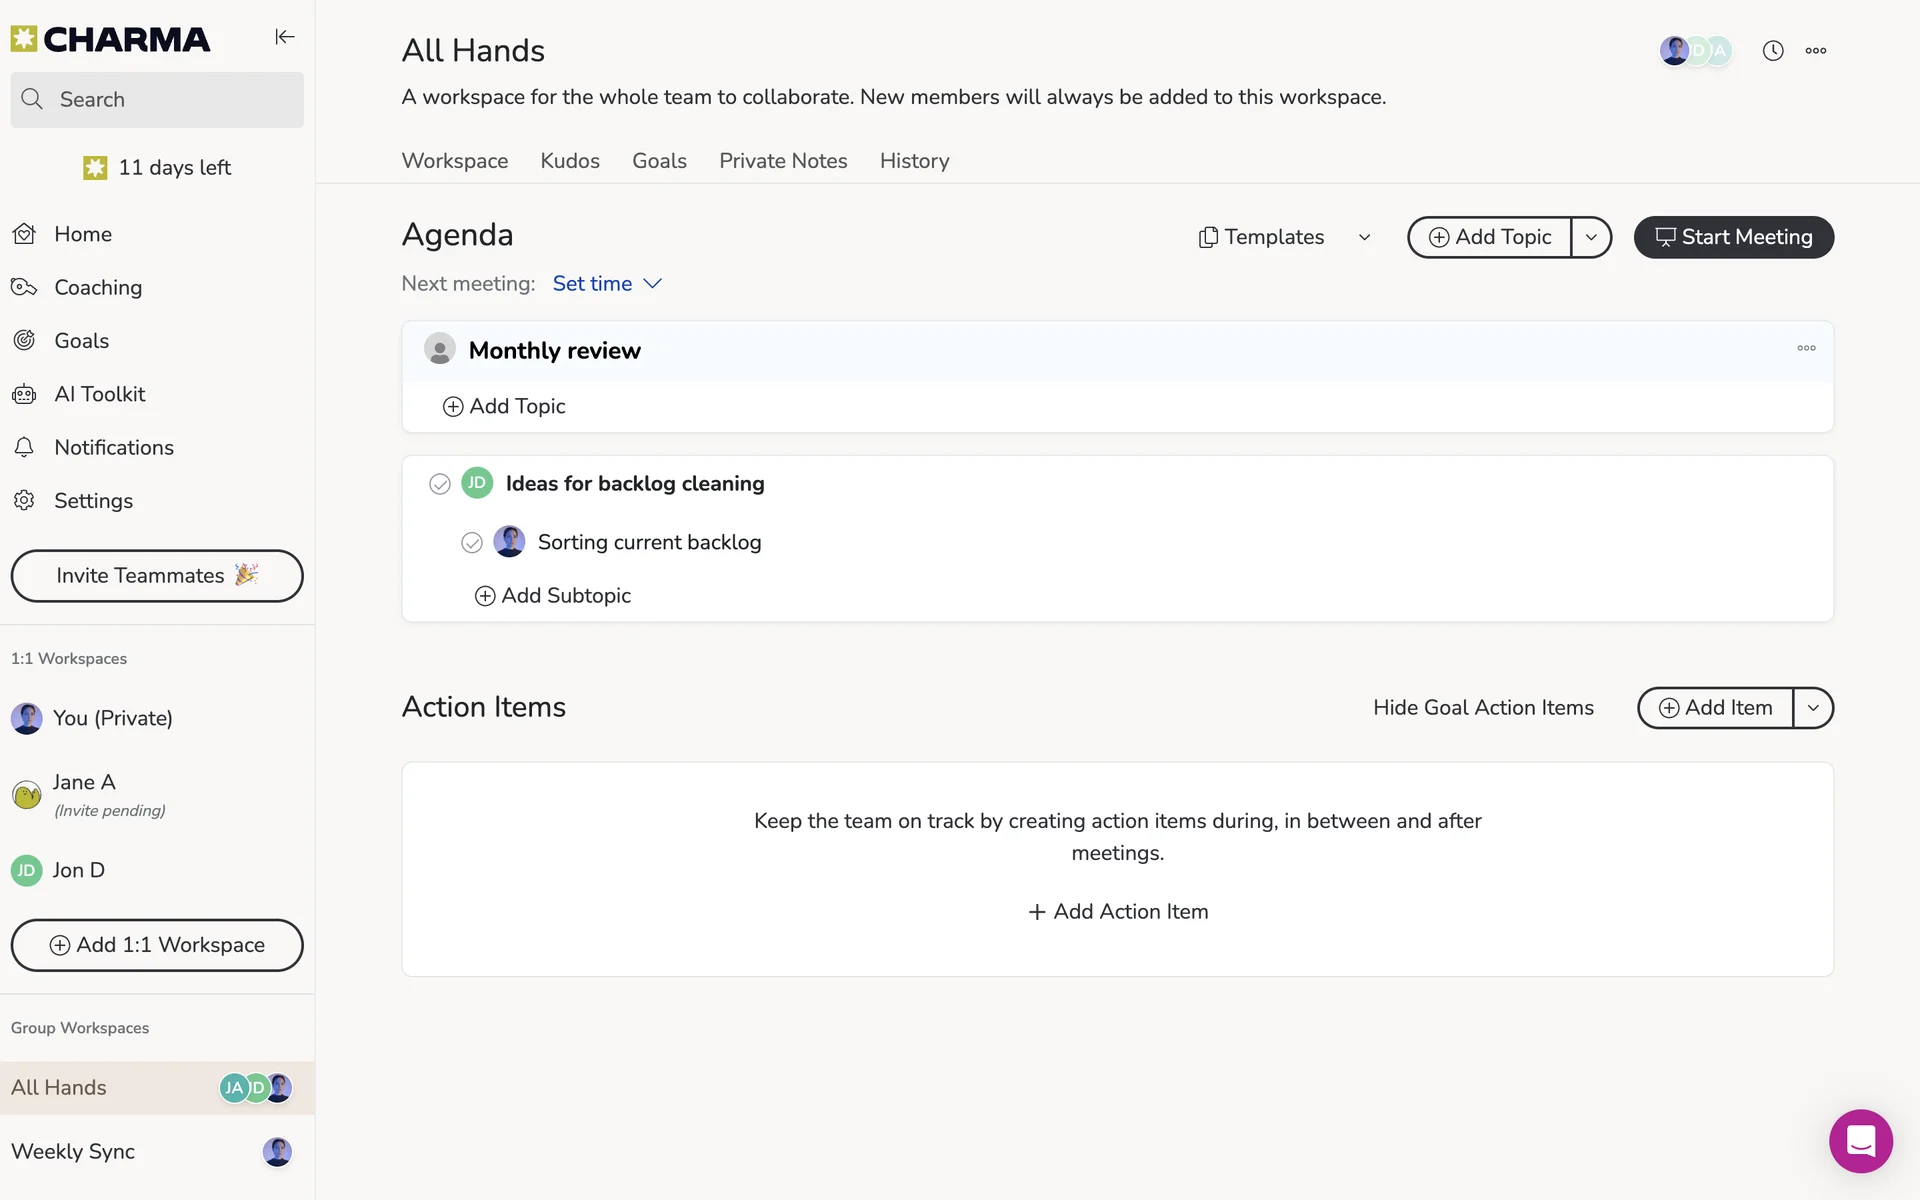Switch to the Kudos tab
The height and width of the screenshot is (1200, 1920).
click(x=570, y=161)
